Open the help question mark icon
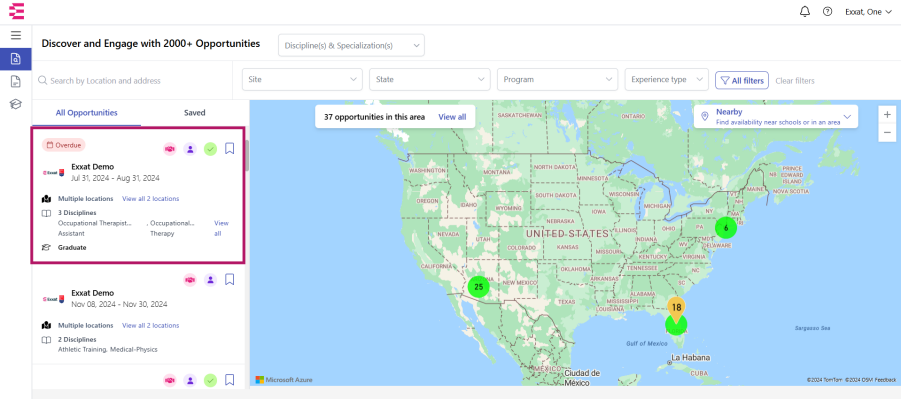The height and width of the screenshot is (399, 902). pyautogui.click(x=827, y=11)
